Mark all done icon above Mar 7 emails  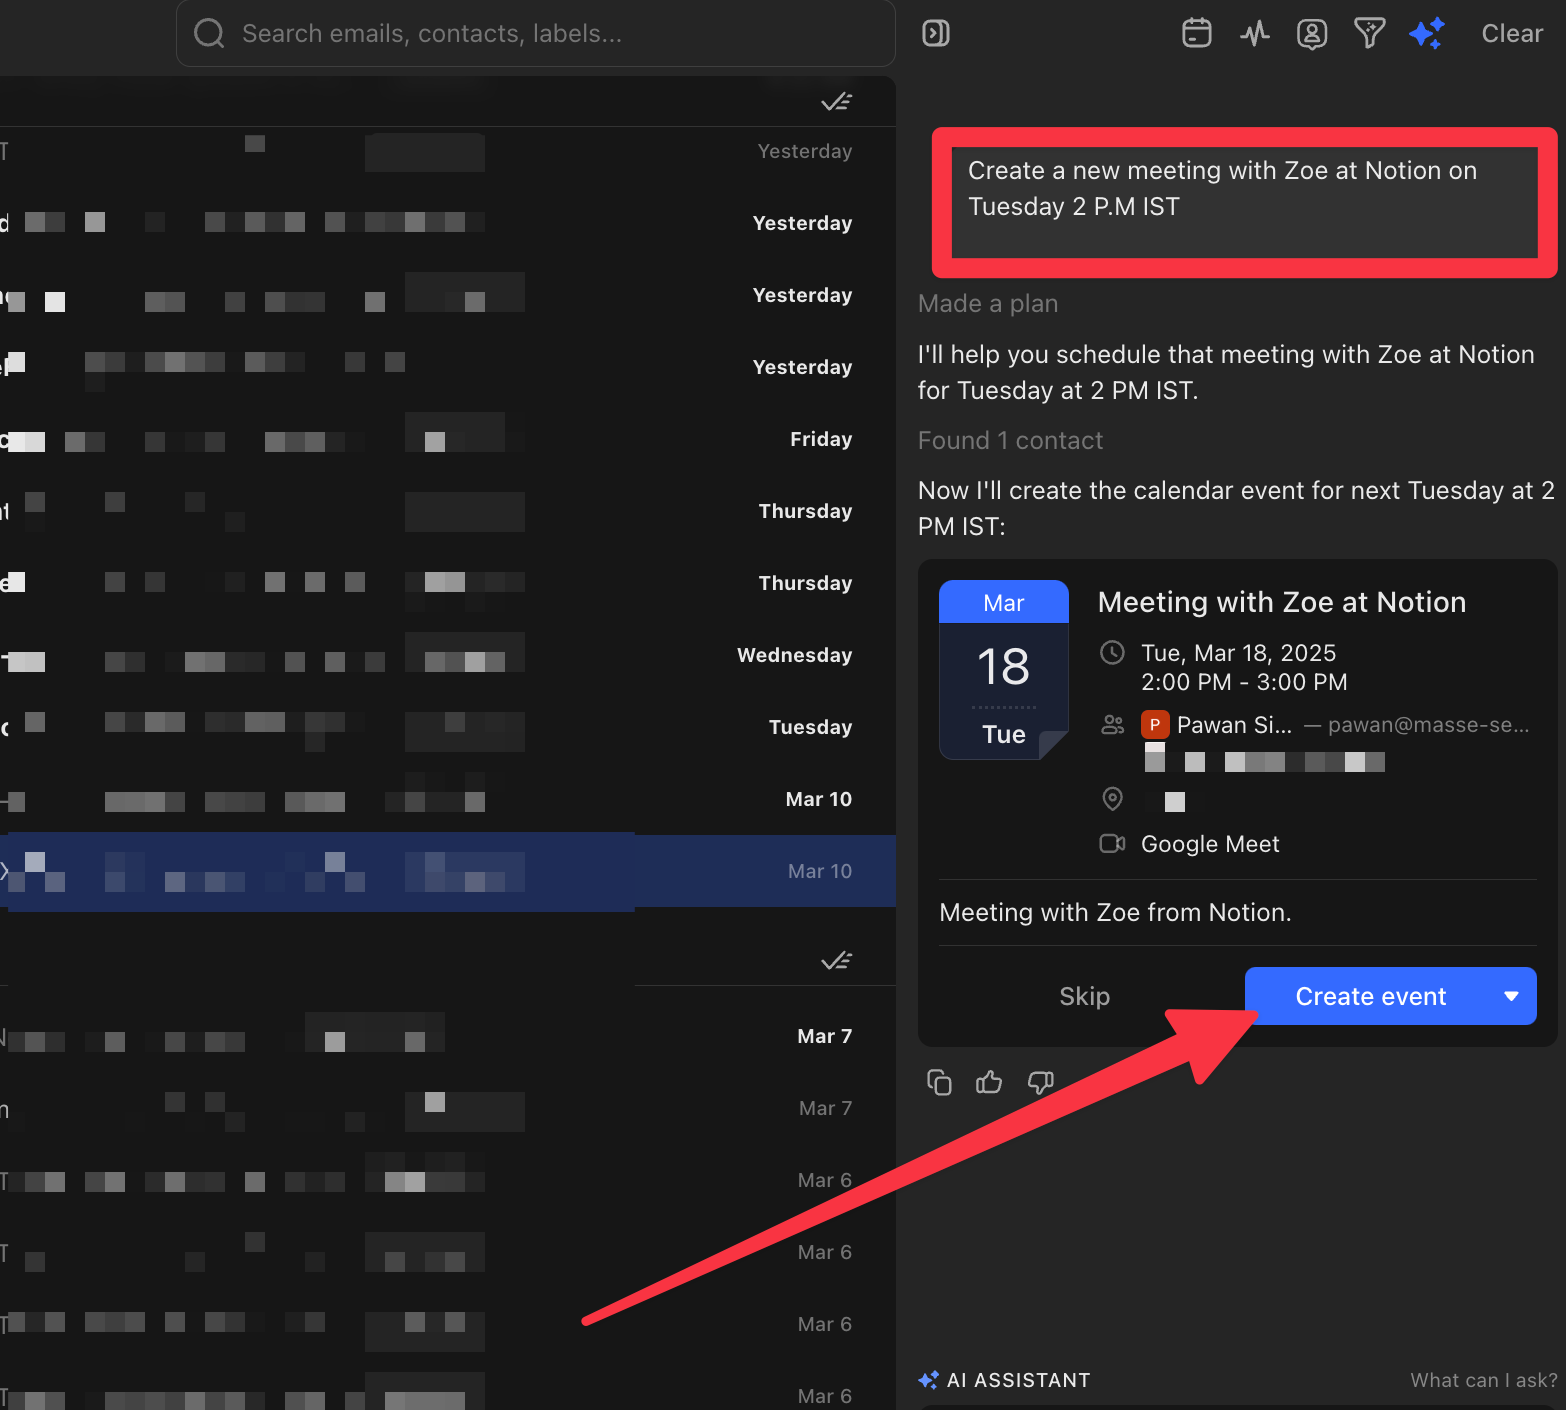click(836, 960)
